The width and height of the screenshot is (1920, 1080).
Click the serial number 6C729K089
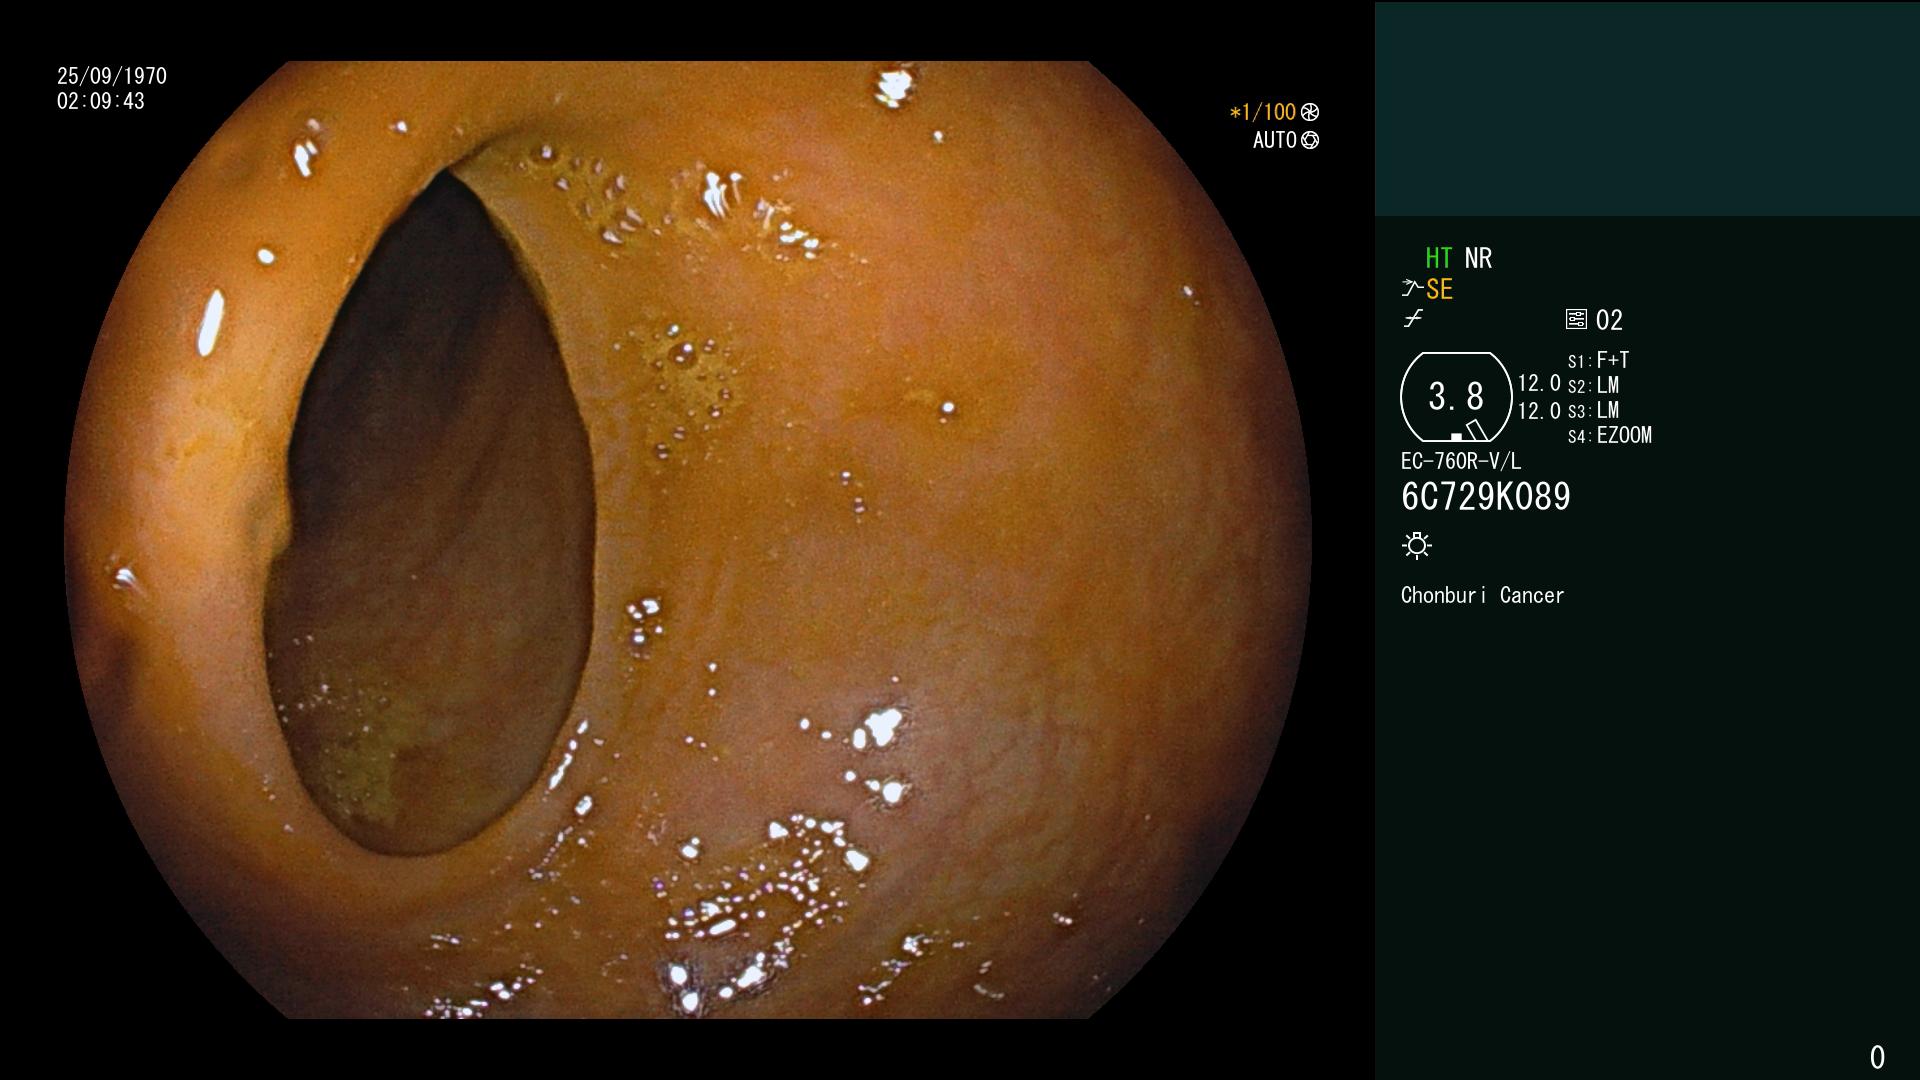coord(1486,497)
